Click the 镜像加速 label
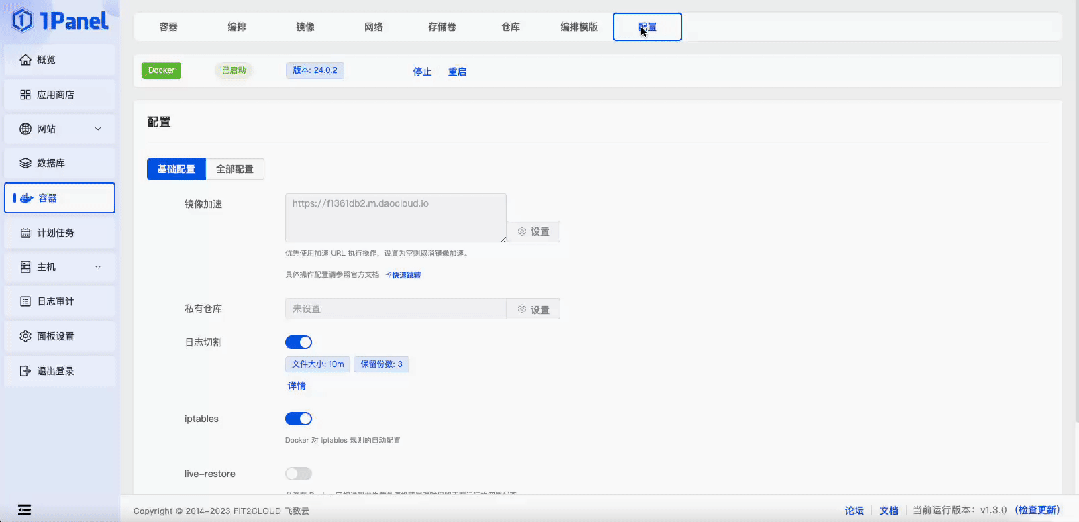 pos(203,204)
